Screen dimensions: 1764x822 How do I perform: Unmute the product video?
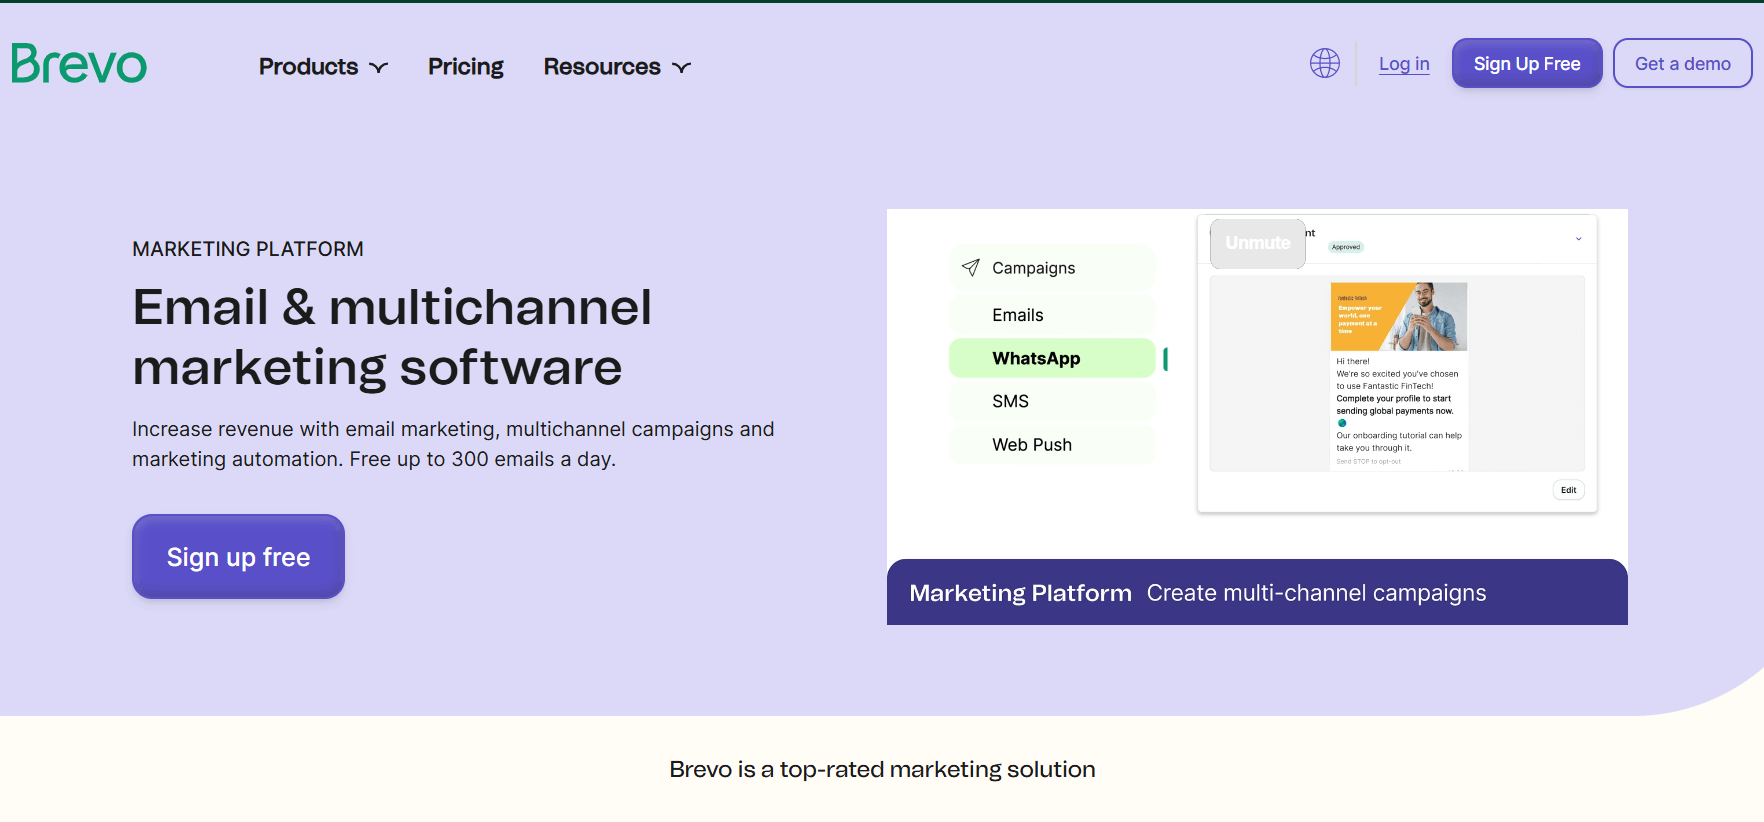click(x=1258, y=243)
